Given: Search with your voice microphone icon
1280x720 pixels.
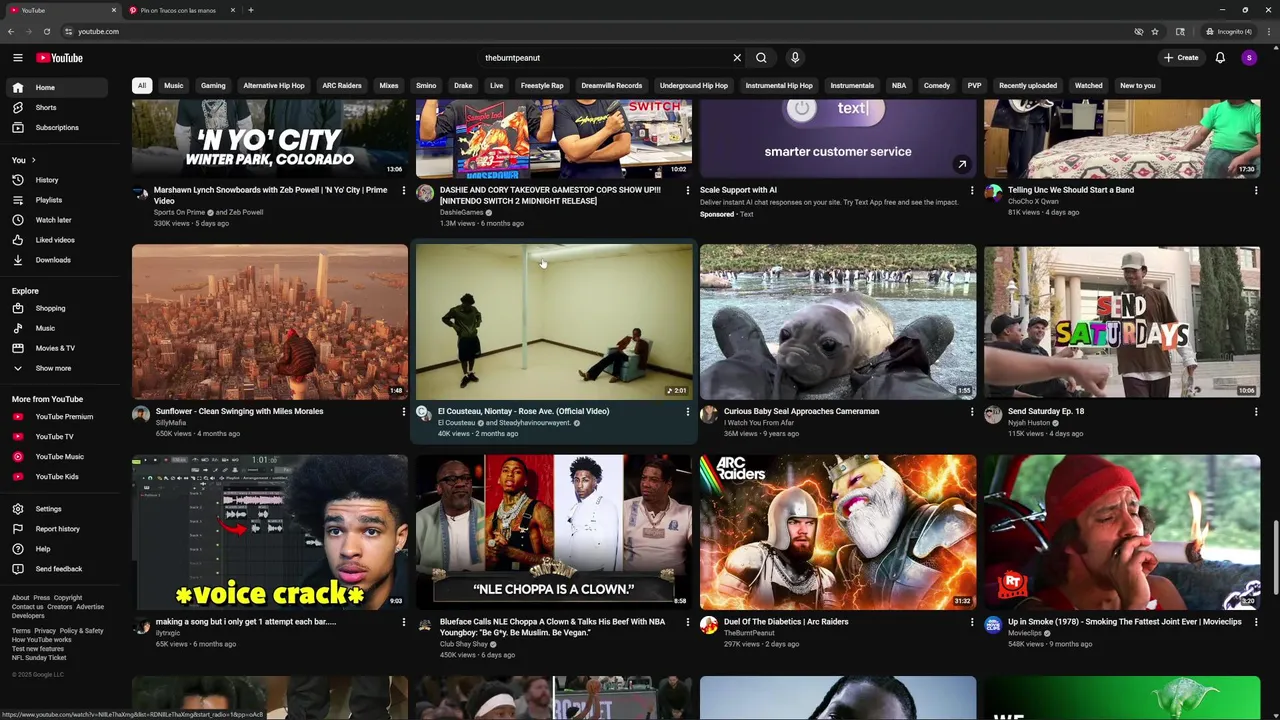Looking at the screenshot, I should [795, 58].
